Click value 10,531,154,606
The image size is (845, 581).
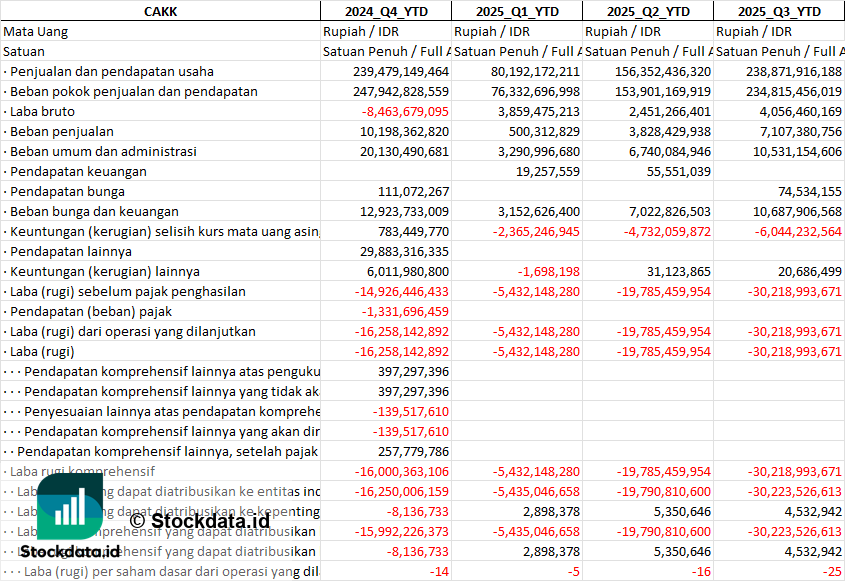[798, 151]
